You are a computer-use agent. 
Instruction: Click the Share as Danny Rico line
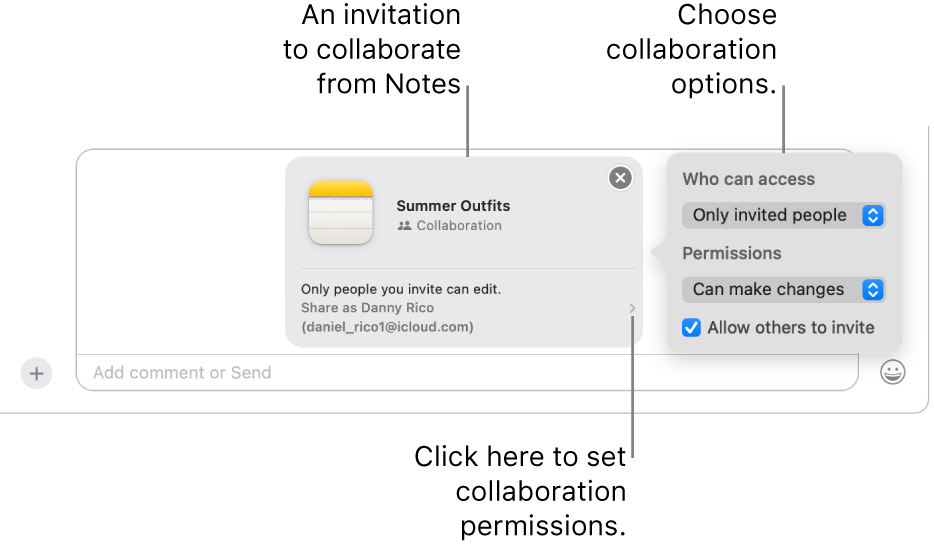pyautogui.click(x=367, y=308)
